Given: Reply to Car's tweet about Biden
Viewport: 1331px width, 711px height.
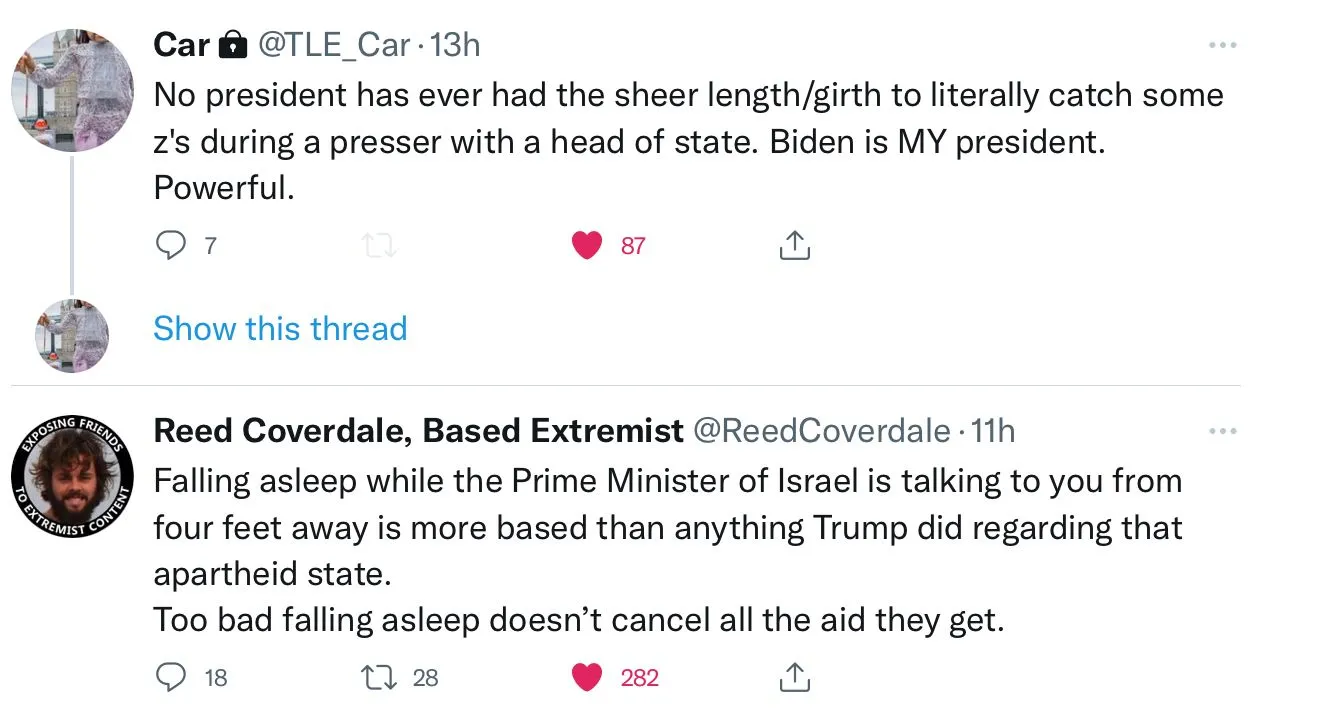Looking at the screenshot, I should pyautogui.click(x=173, y=245).
